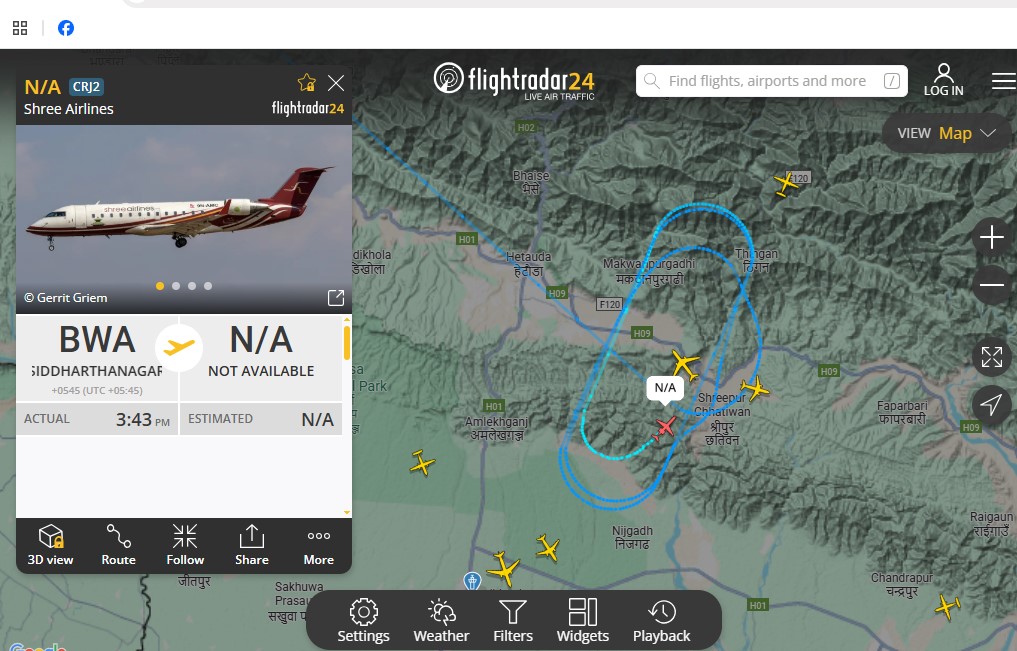
Task: Open aircraft photo in external link icon
Action: [x=336, y=298]
